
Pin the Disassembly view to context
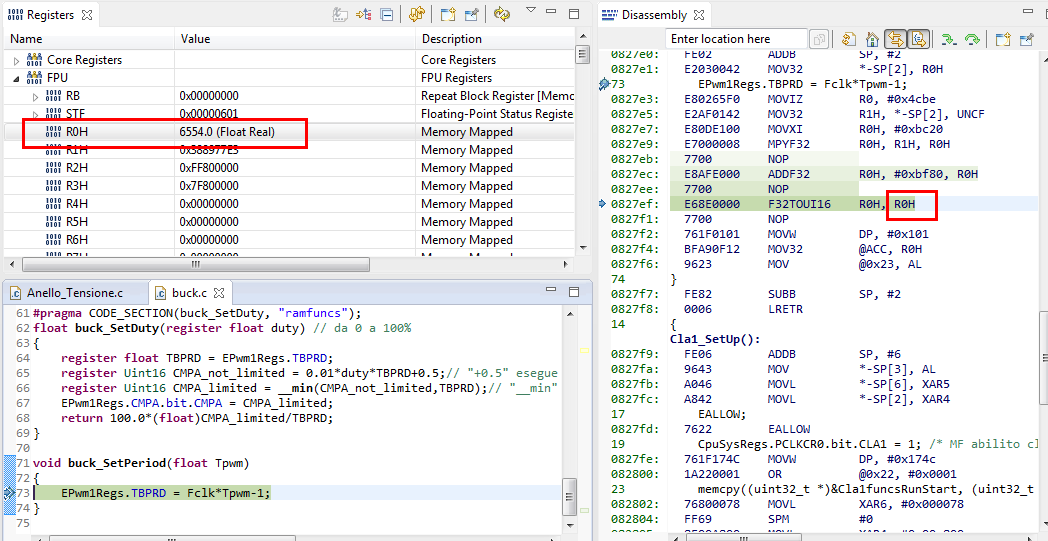click(x=1027, y=39)
